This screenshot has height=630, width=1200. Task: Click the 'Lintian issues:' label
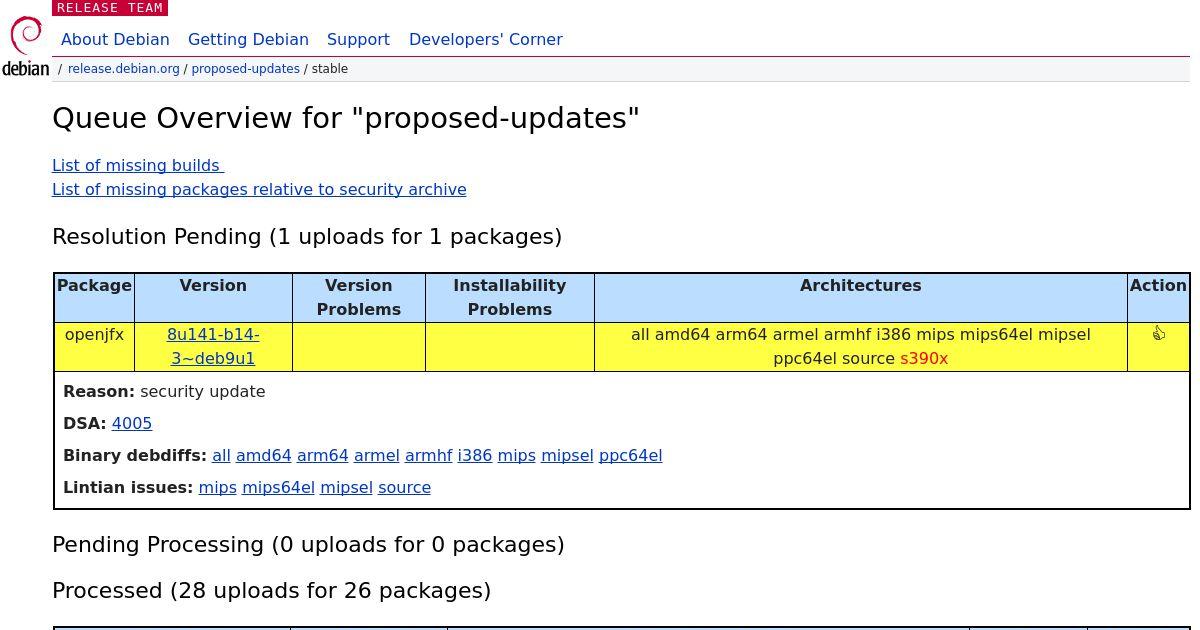click(x=128, y=487)
